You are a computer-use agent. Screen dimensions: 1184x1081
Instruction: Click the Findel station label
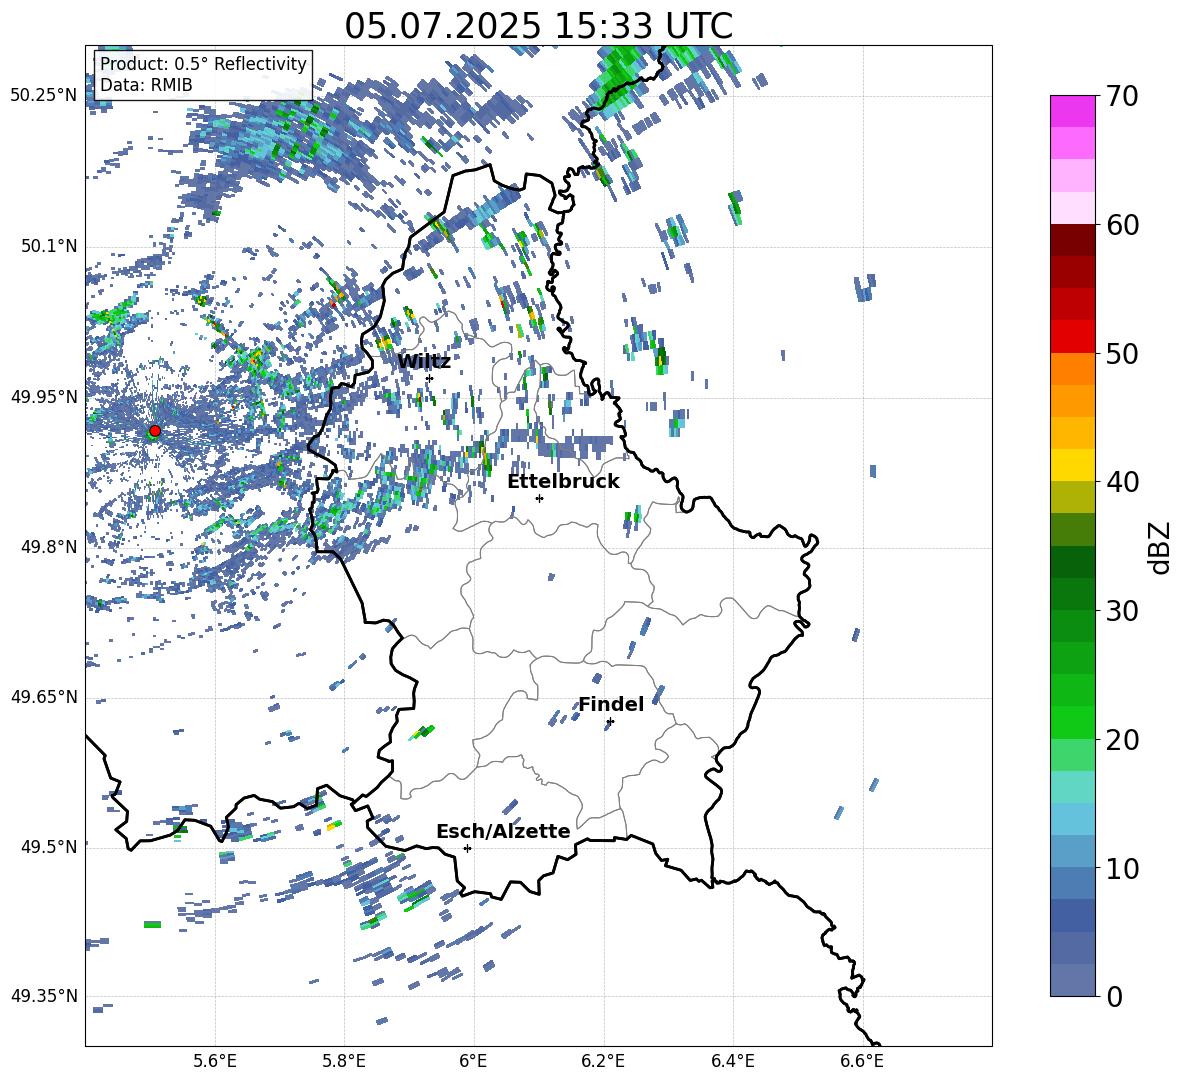point(611,704)
